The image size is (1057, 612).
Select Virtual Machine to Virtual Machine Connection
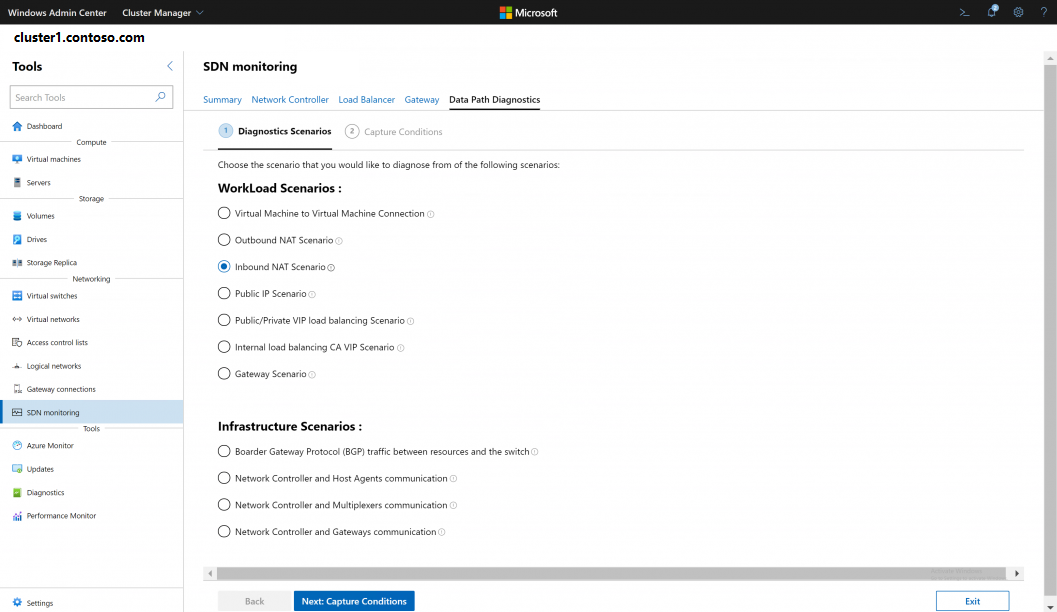click(x=224, y=213)
